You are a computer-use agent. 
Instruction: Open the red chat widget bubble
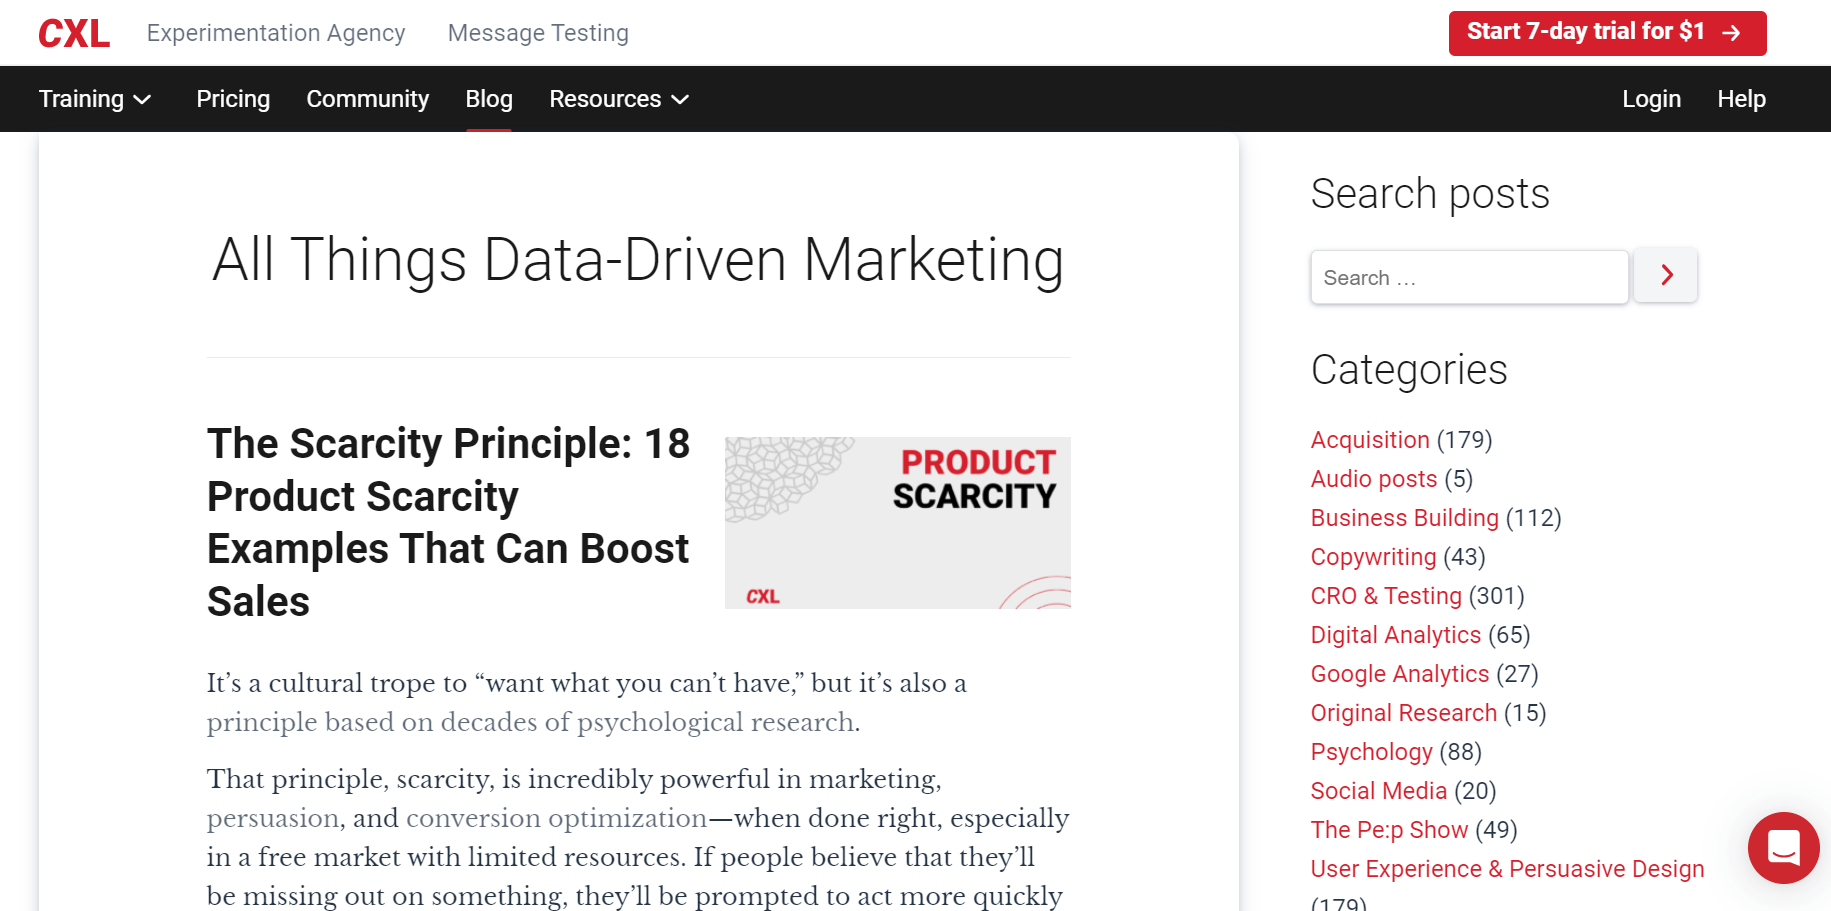[x=1783, y=847]
